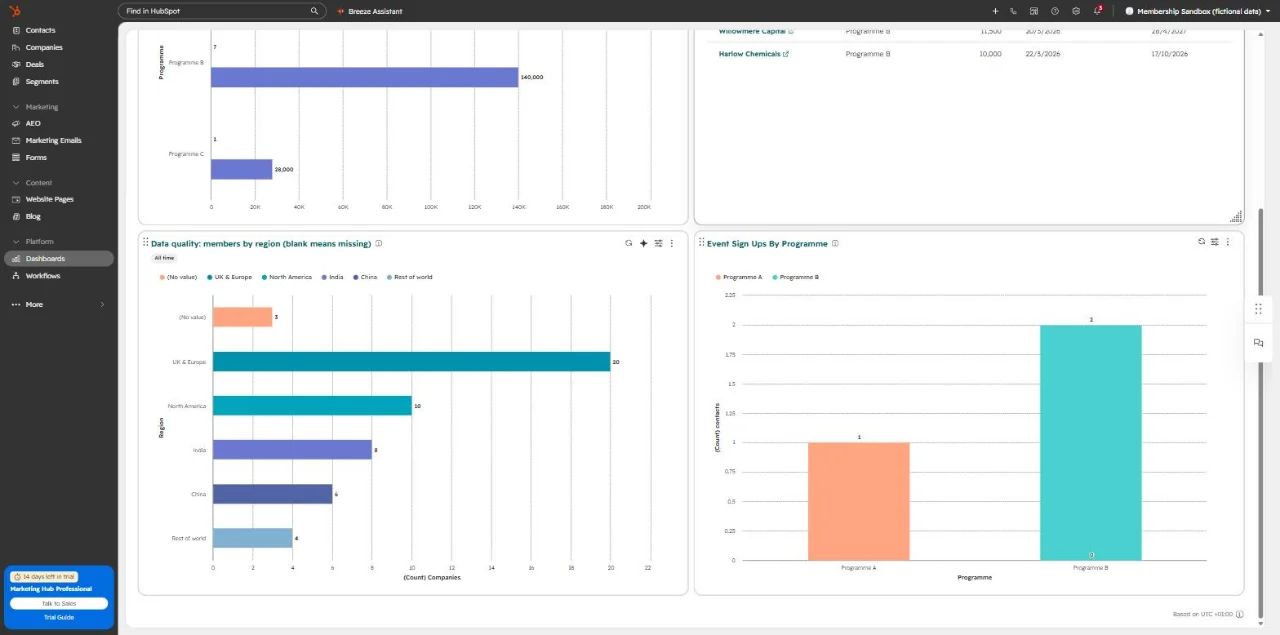Toggle Programme B legend in Event Sign Ups

tap(795, 277)
